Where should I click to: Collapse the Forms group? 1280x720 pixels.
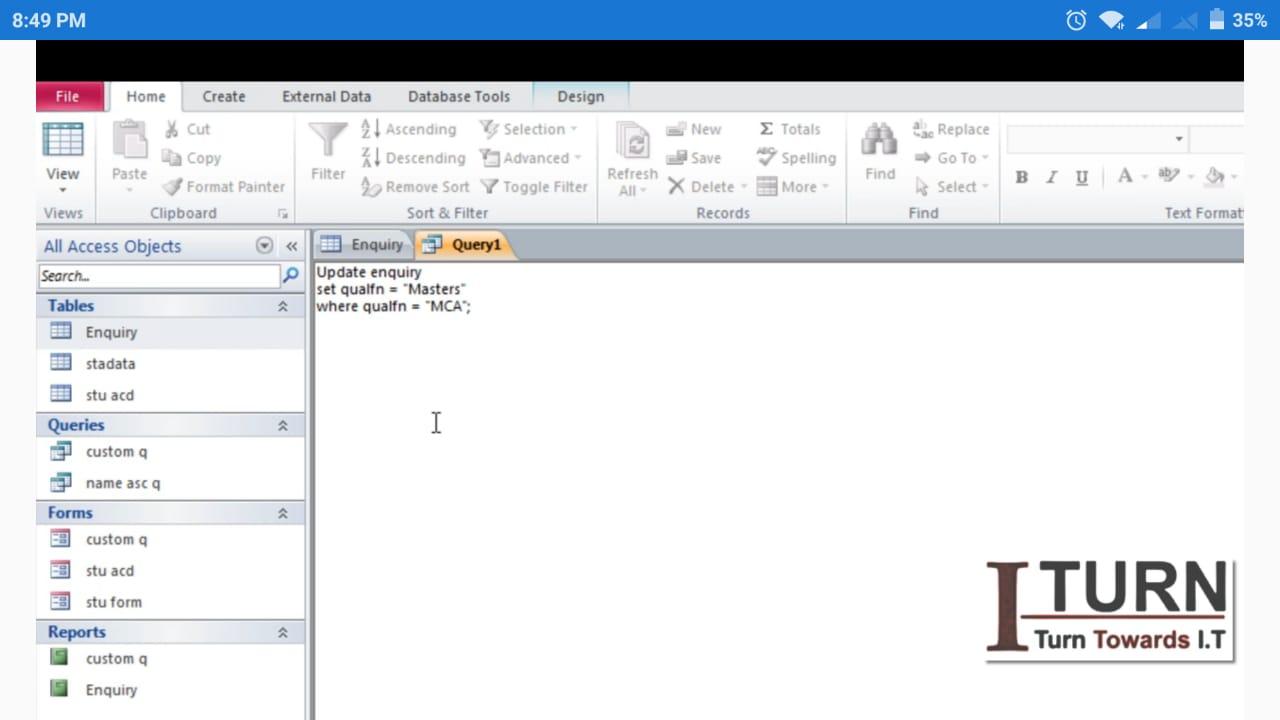pos(283,513)
